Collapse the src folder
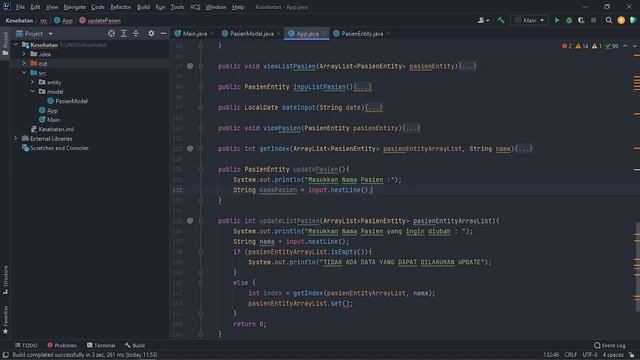 (x=24, y=73)
